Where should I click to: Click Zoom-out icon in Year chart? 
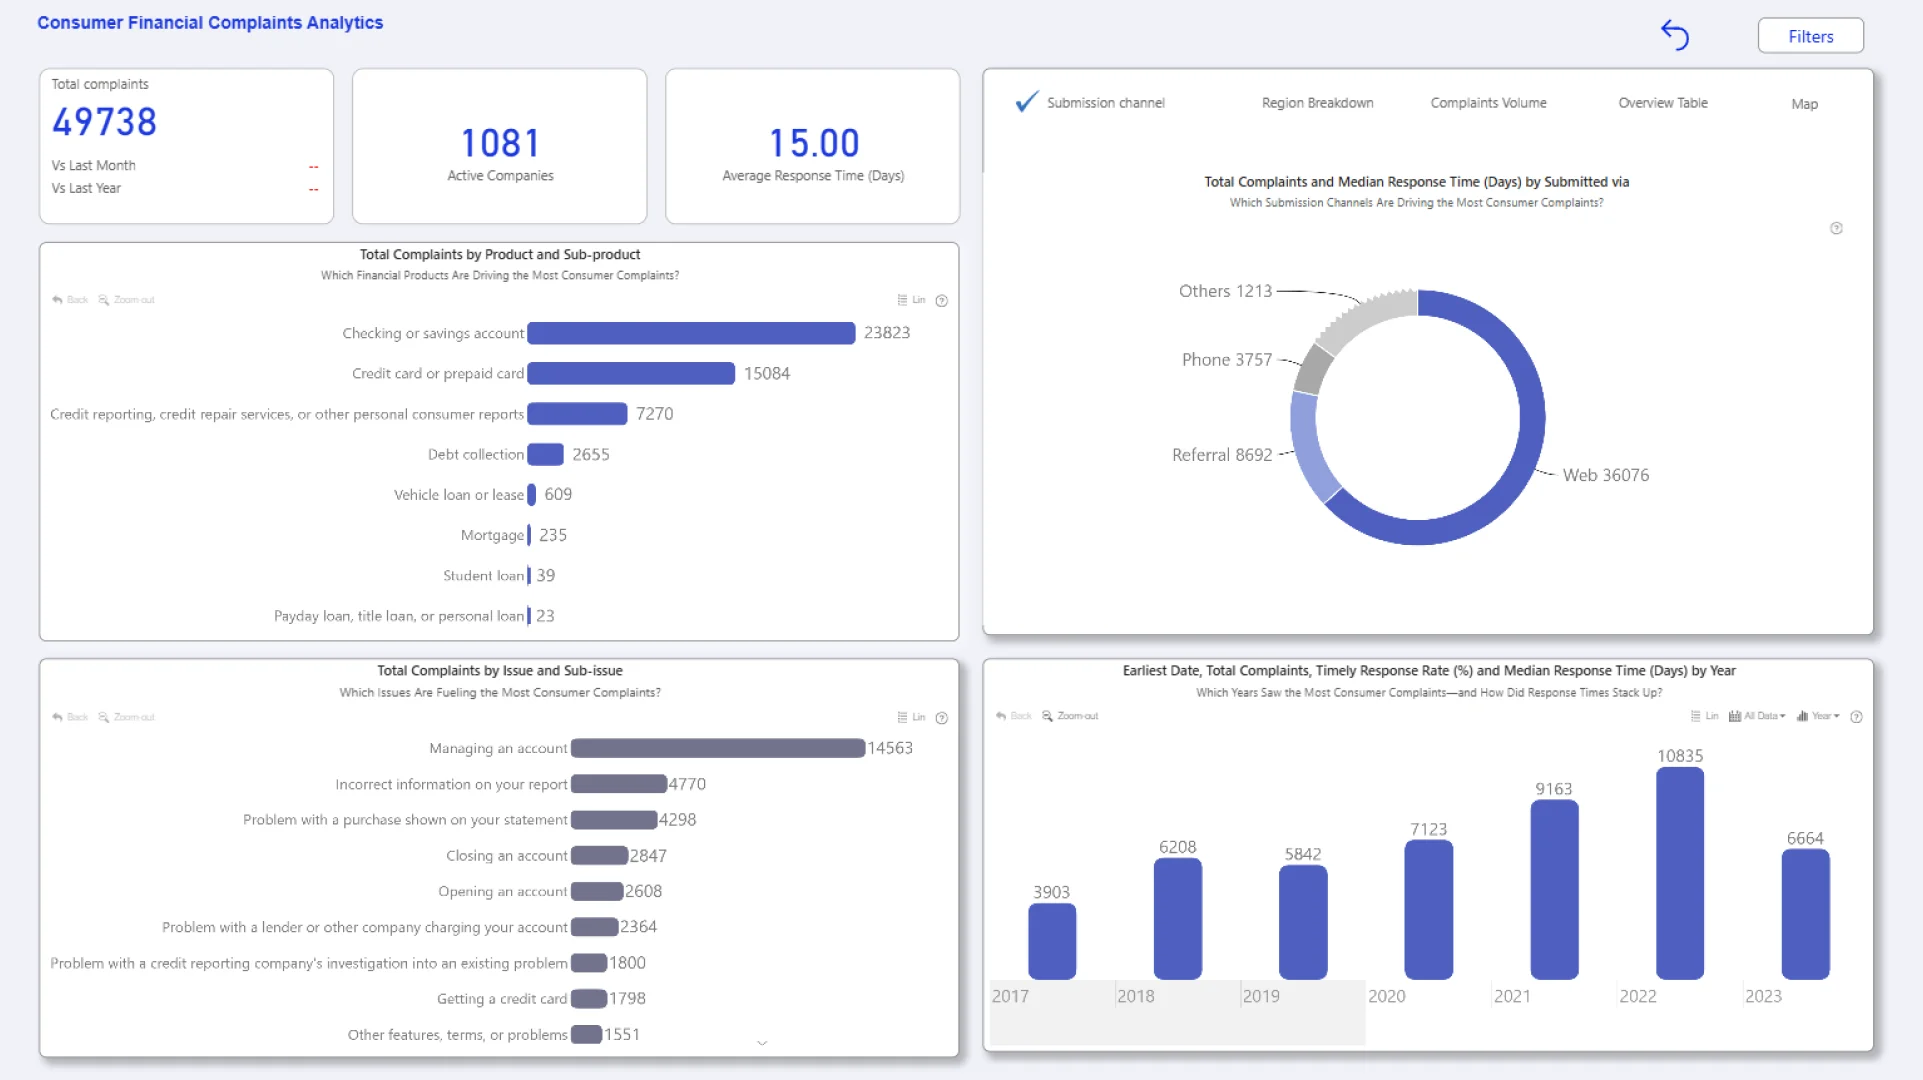(1048, 716)
